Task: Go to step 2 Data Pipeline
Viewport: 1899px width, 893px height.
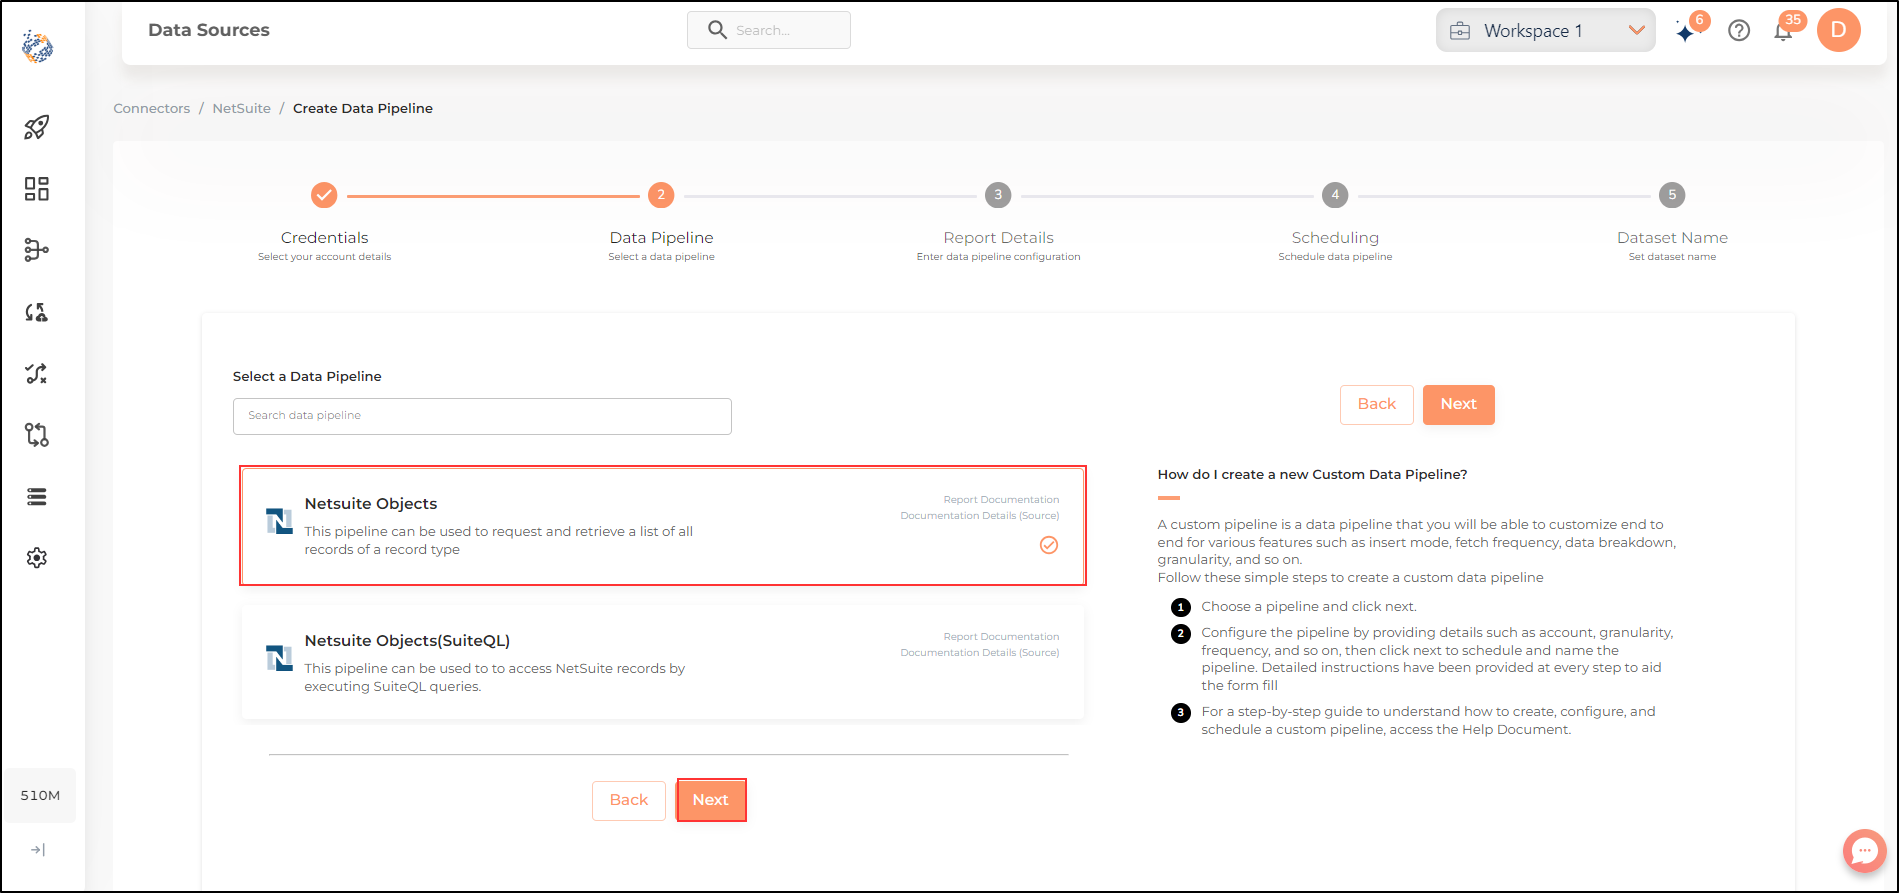Action: click(x=661, y=195)
